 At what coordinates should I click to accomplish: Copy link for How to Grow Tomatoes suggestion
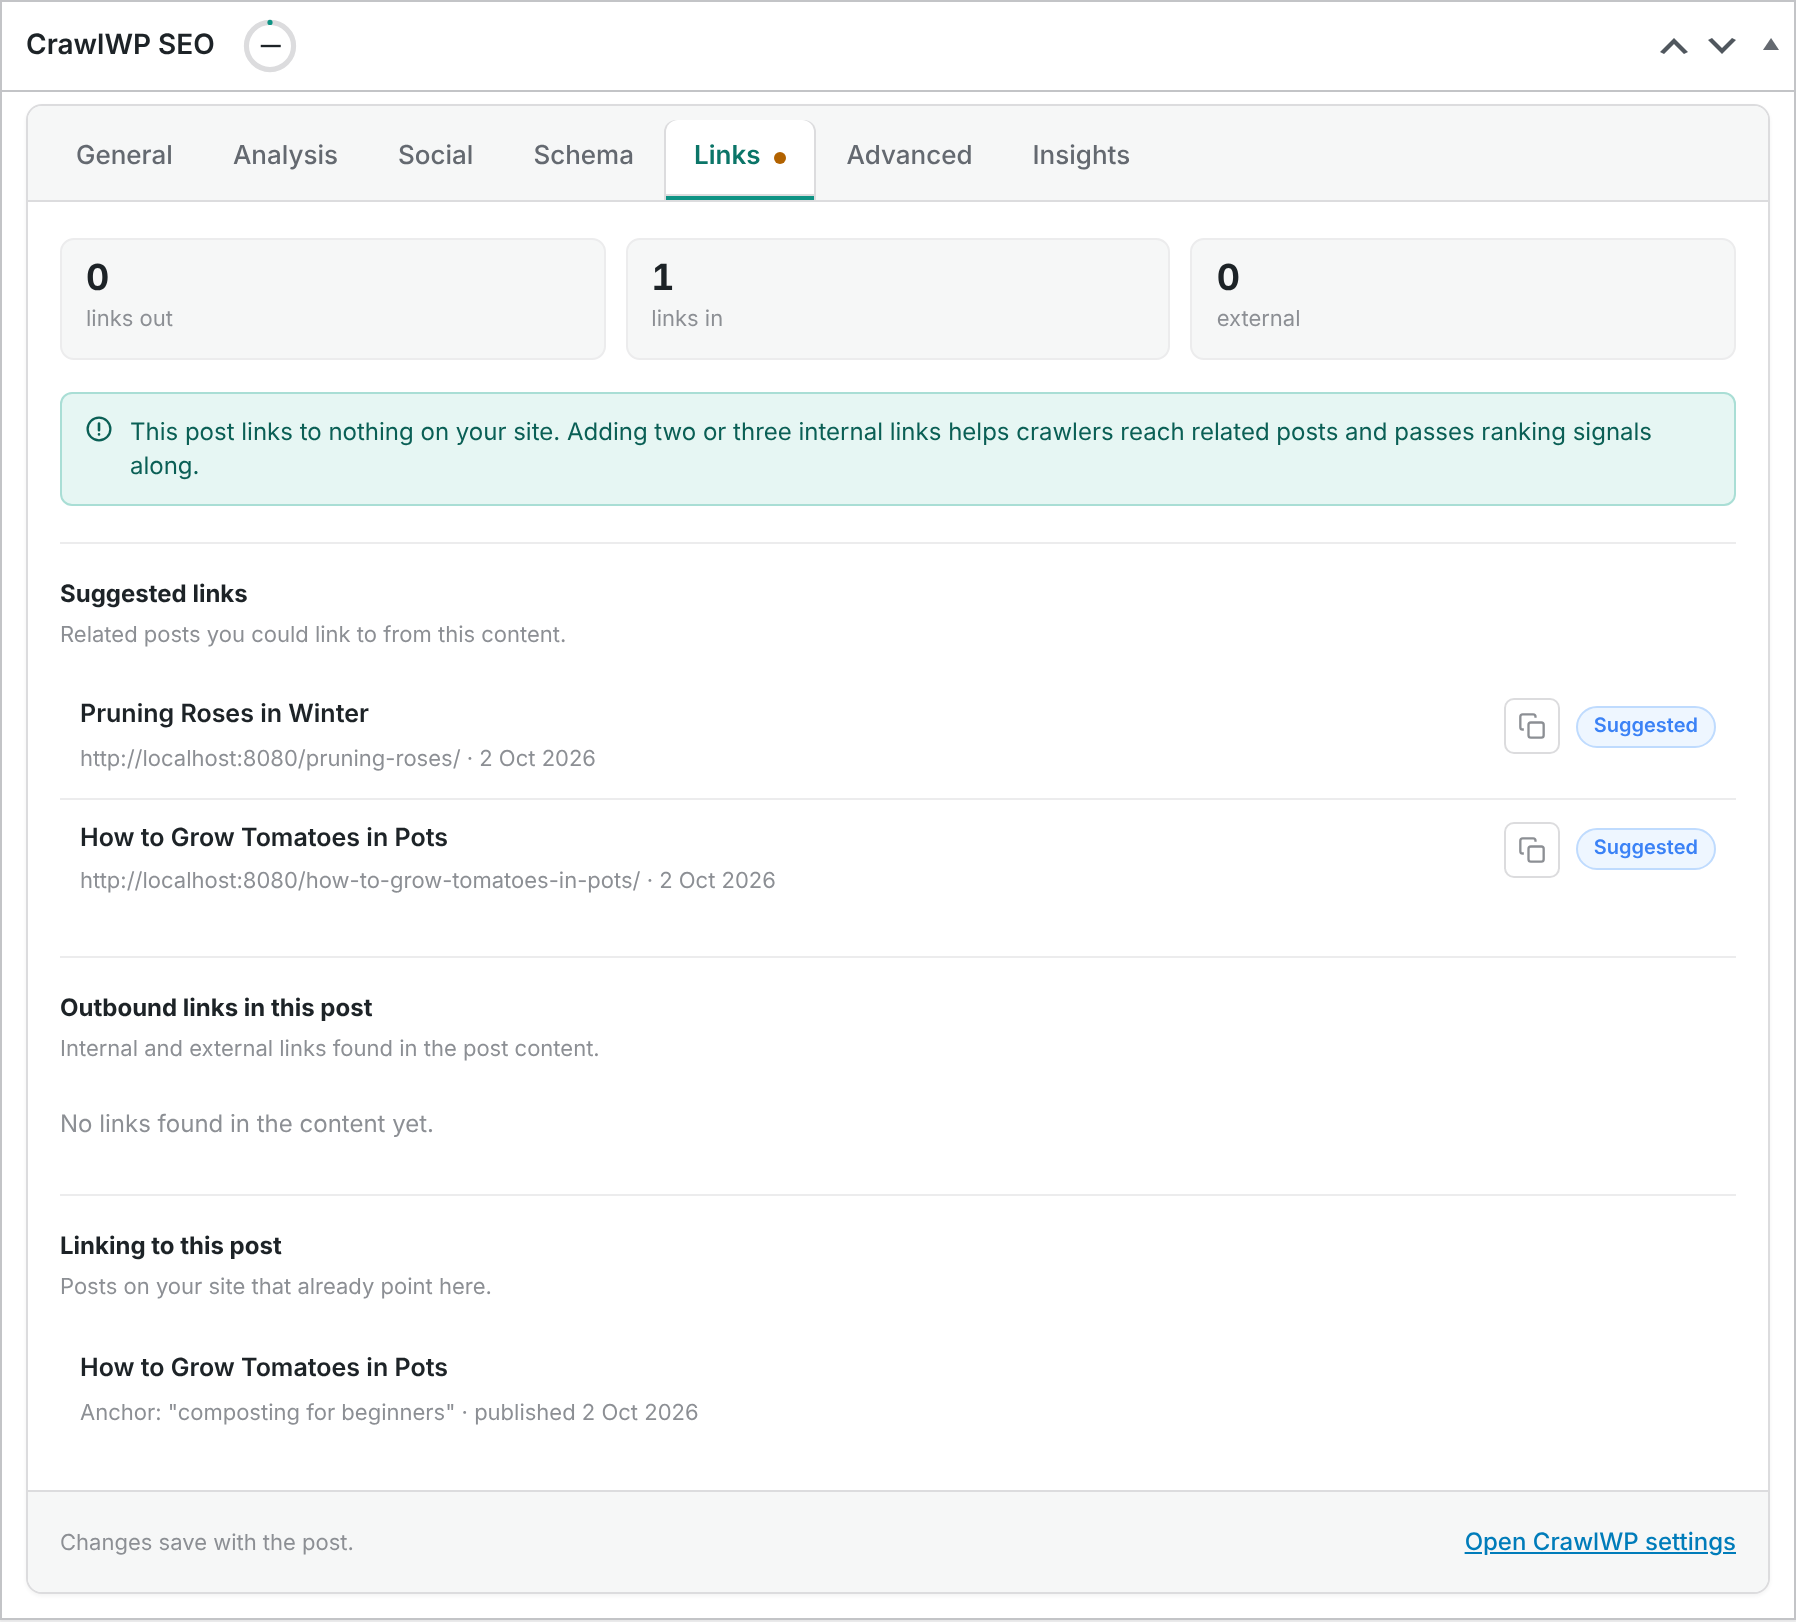[1531, 850]
